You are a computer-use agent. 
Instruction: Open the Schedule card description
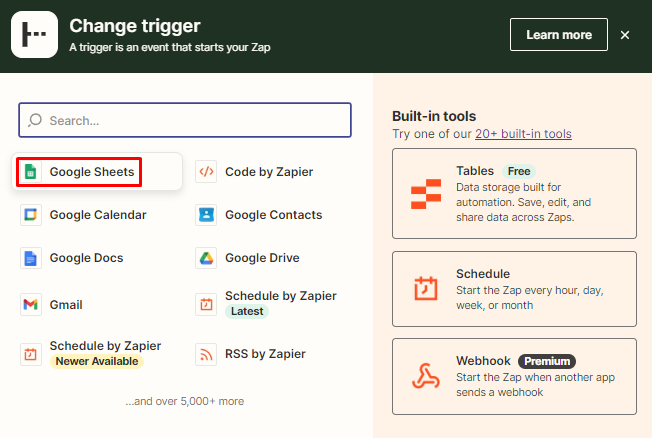coord(530,298)
